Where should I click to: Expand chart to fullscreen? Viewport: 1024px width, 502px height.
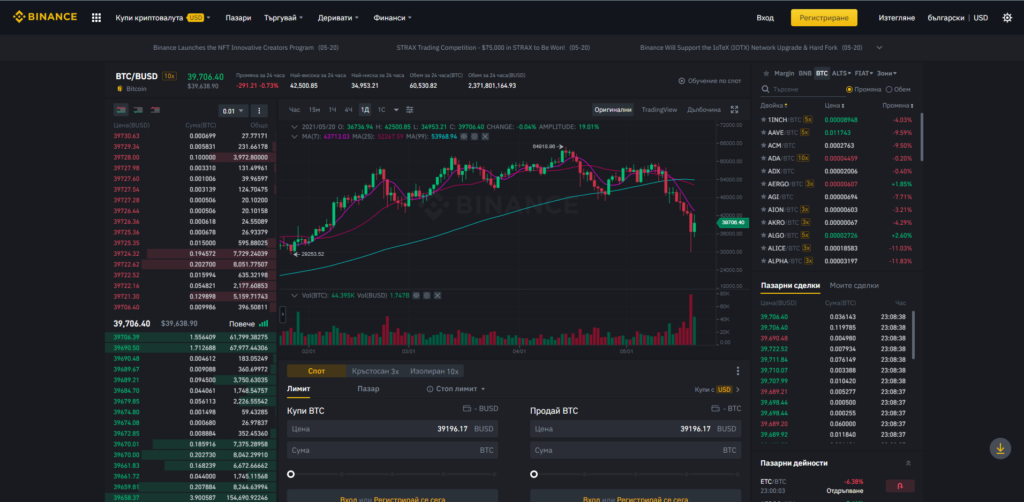[734, 110]
